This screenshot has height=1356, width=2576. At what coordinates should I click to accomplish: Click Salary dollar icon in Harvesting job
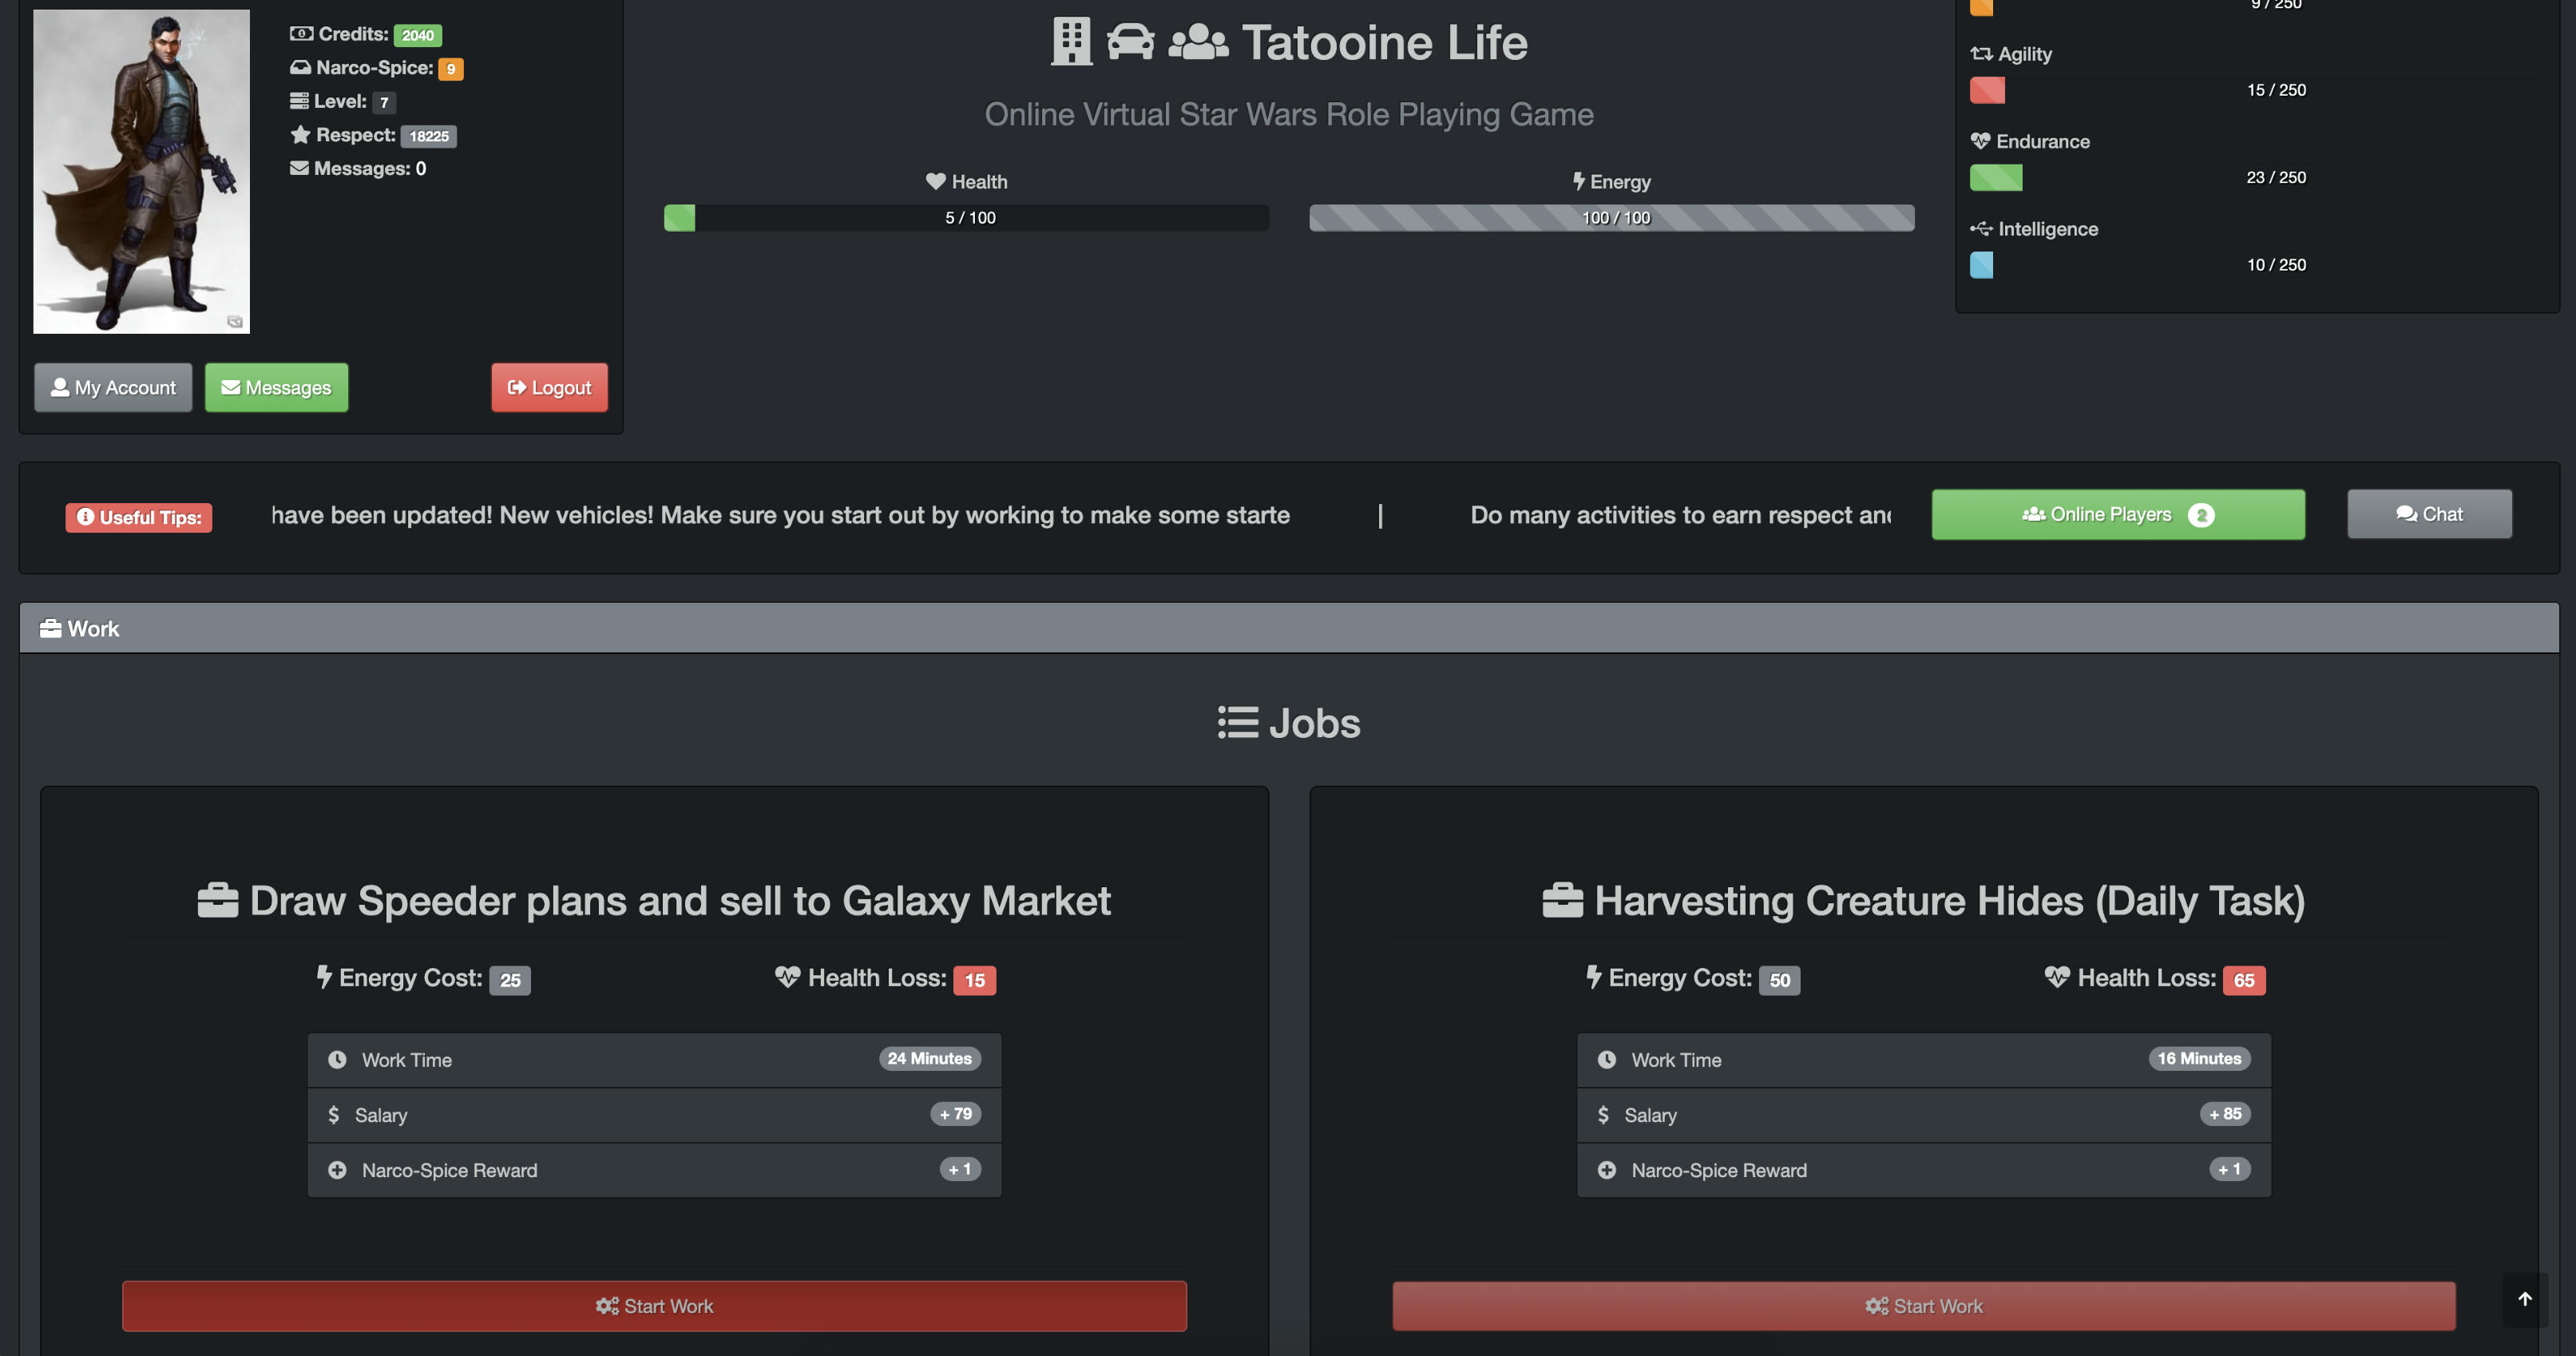(1603, 1115)
